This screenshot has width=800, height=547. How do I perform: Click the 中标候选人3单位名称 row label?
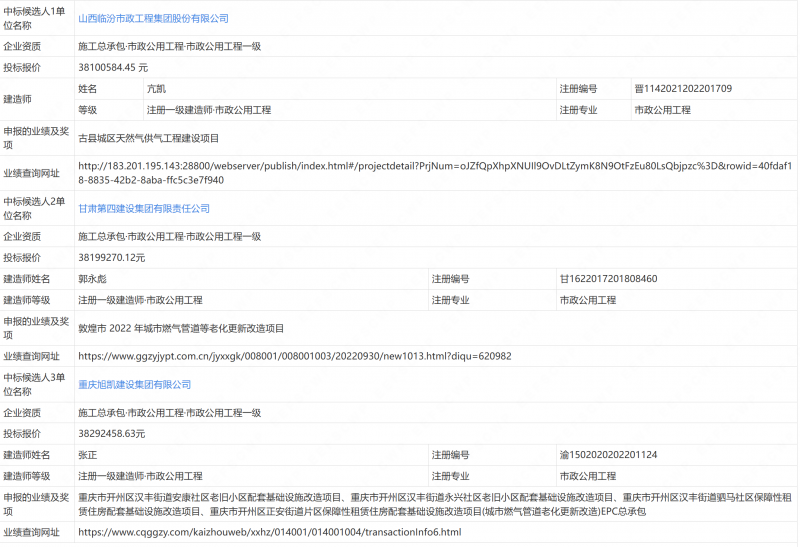tap(35, 384)
